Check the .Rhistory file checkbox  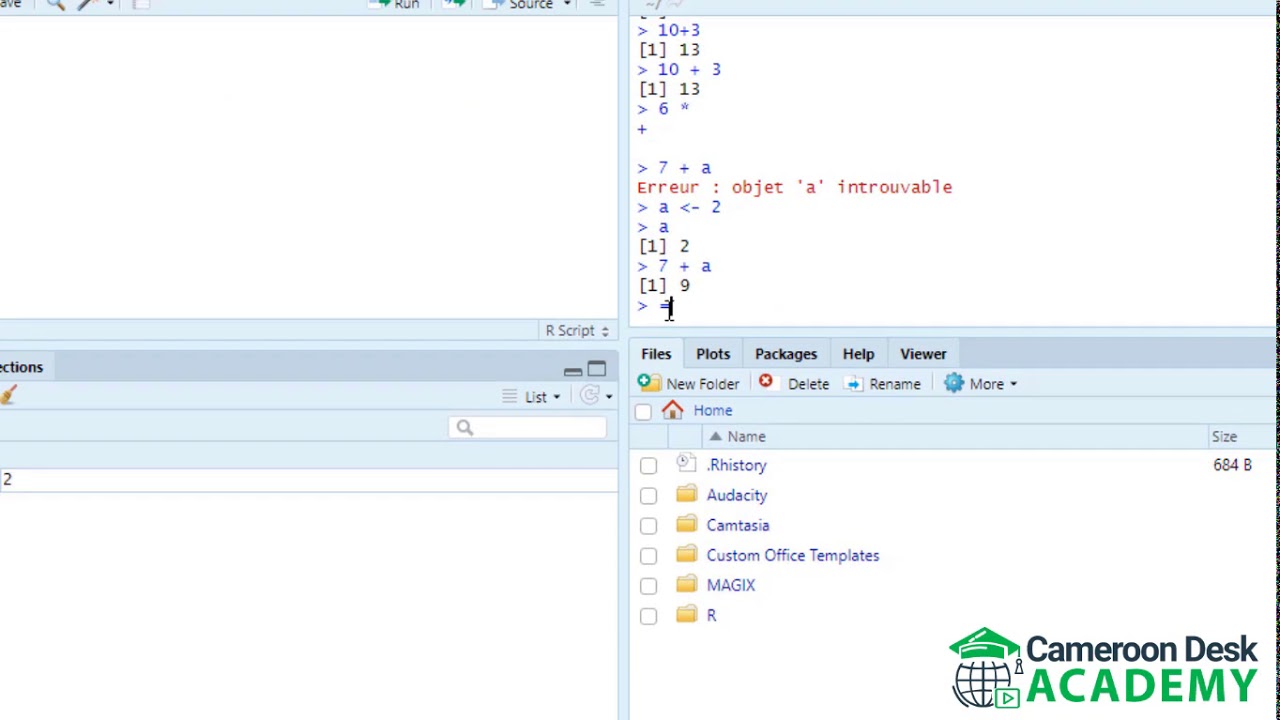648,466
